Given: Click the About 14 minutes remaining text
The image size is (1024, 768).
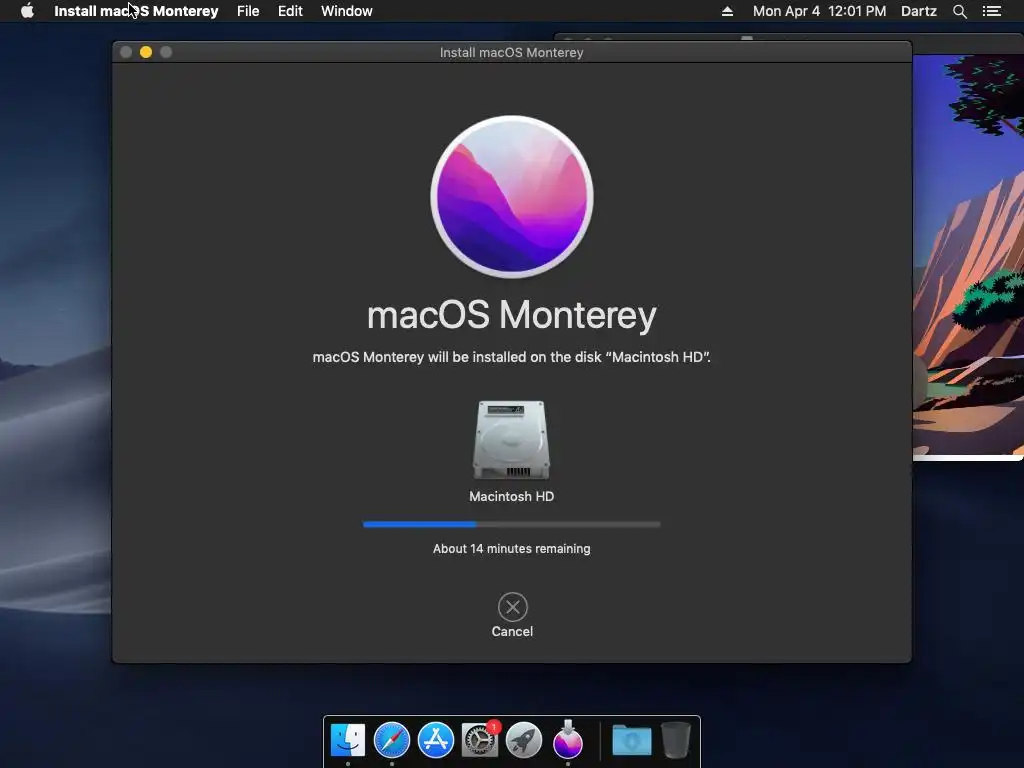Looking at the screenshot, I should click(511, 549).
